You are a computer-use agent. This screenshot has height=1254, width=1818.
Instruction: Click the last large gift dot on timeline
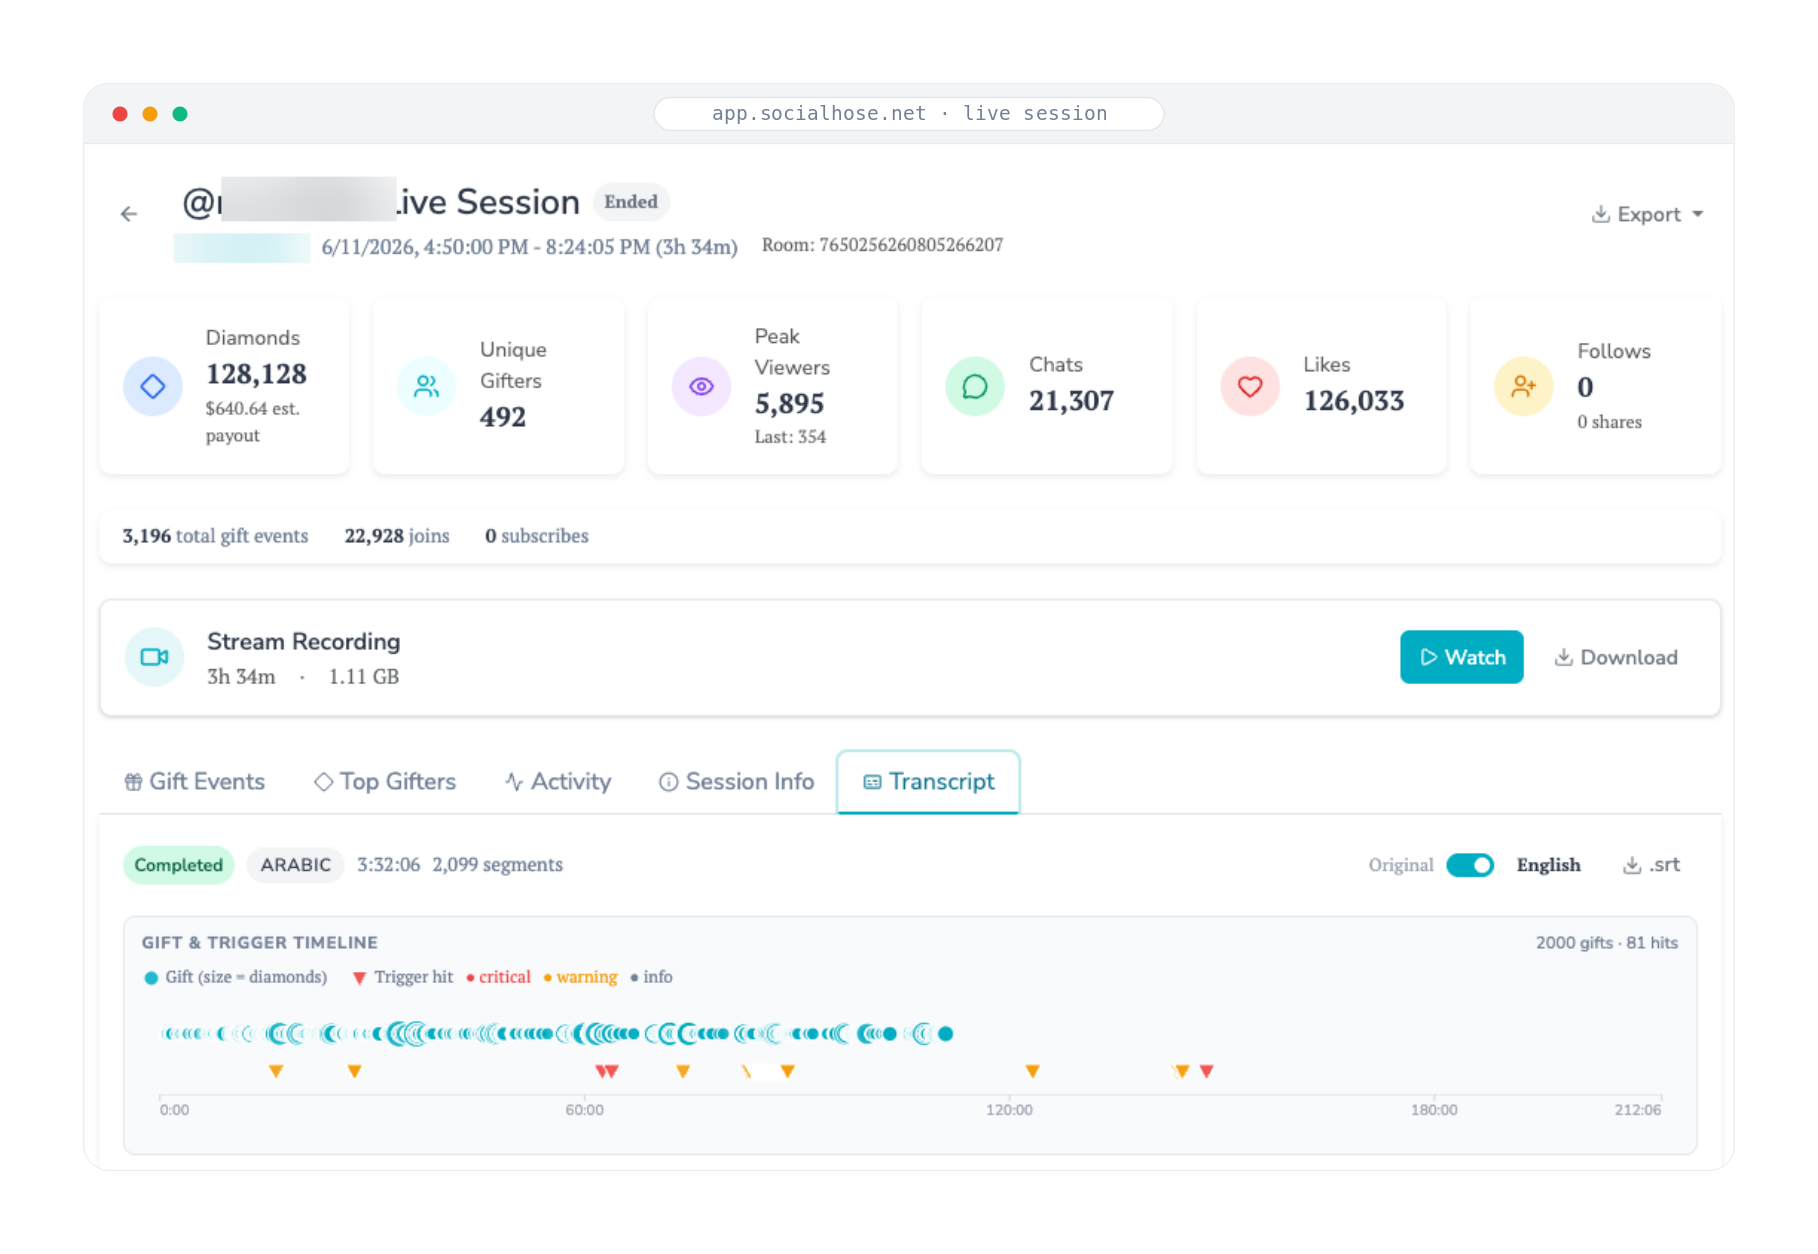pyautogui.click(x=945, y=1033)
